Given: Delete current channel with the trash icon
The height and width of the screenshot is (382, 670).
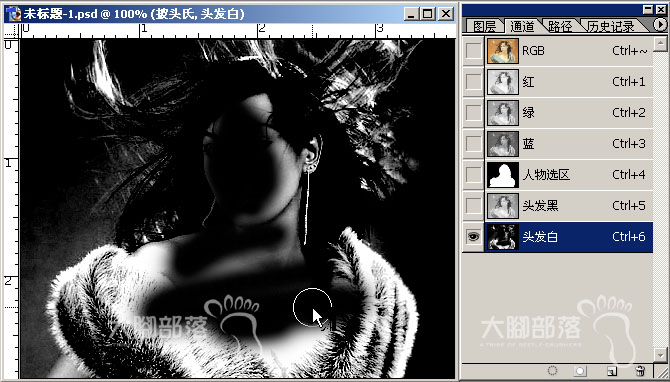Looking at the screenshot, I should 640,370.
